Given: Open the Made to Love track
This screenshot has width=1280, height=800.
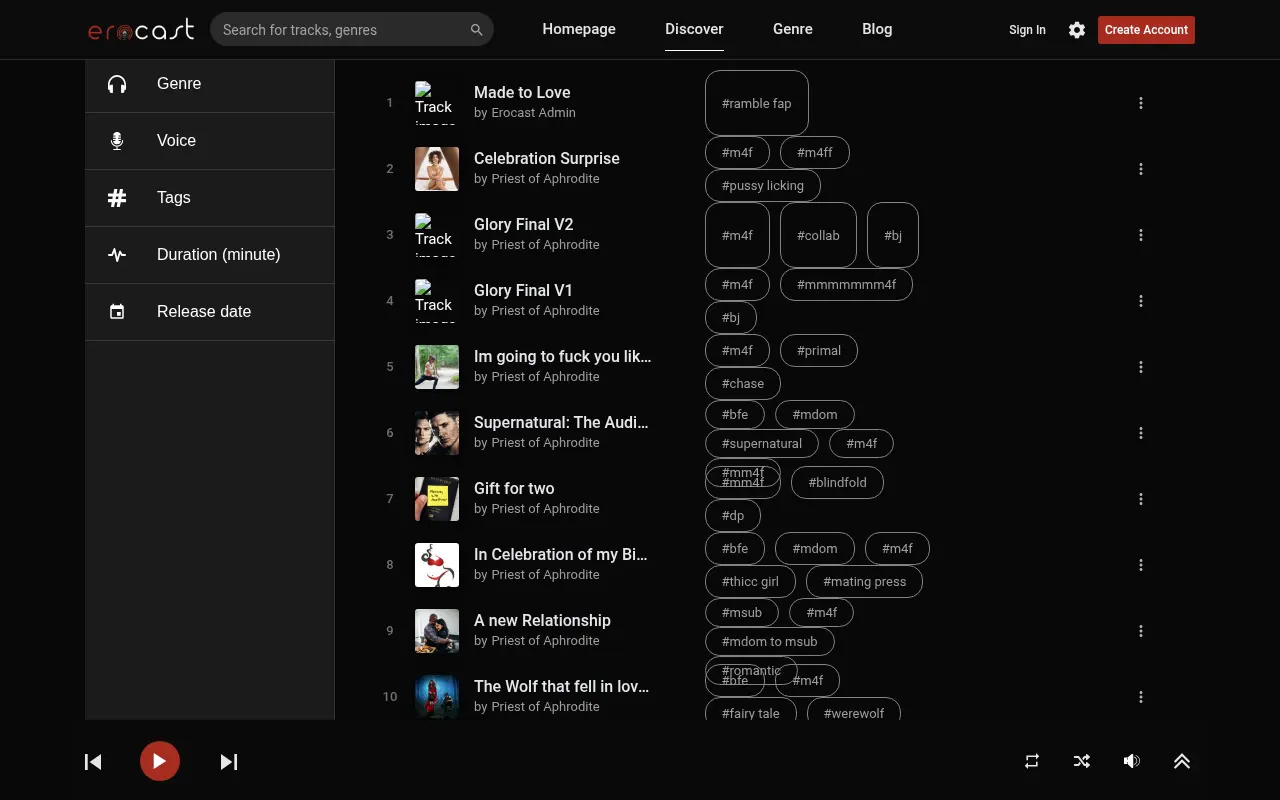Looking at the screenshot, I should tap(522, 92).
